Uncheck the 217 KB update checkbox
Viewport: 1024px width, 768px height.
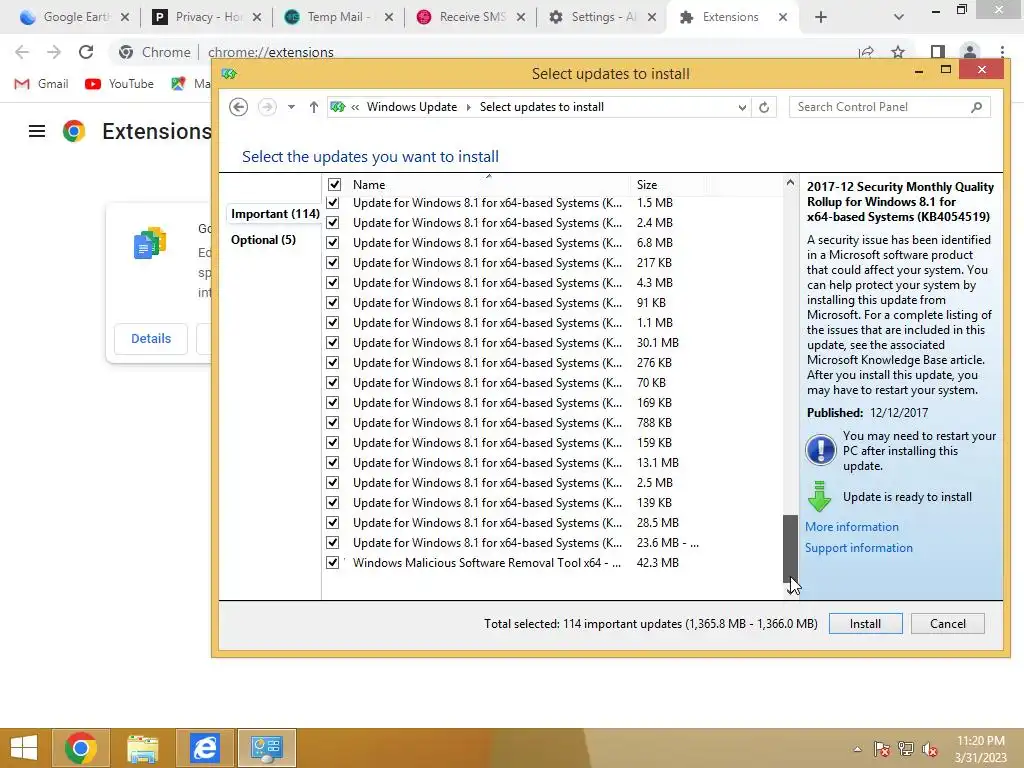click(332, 263)
